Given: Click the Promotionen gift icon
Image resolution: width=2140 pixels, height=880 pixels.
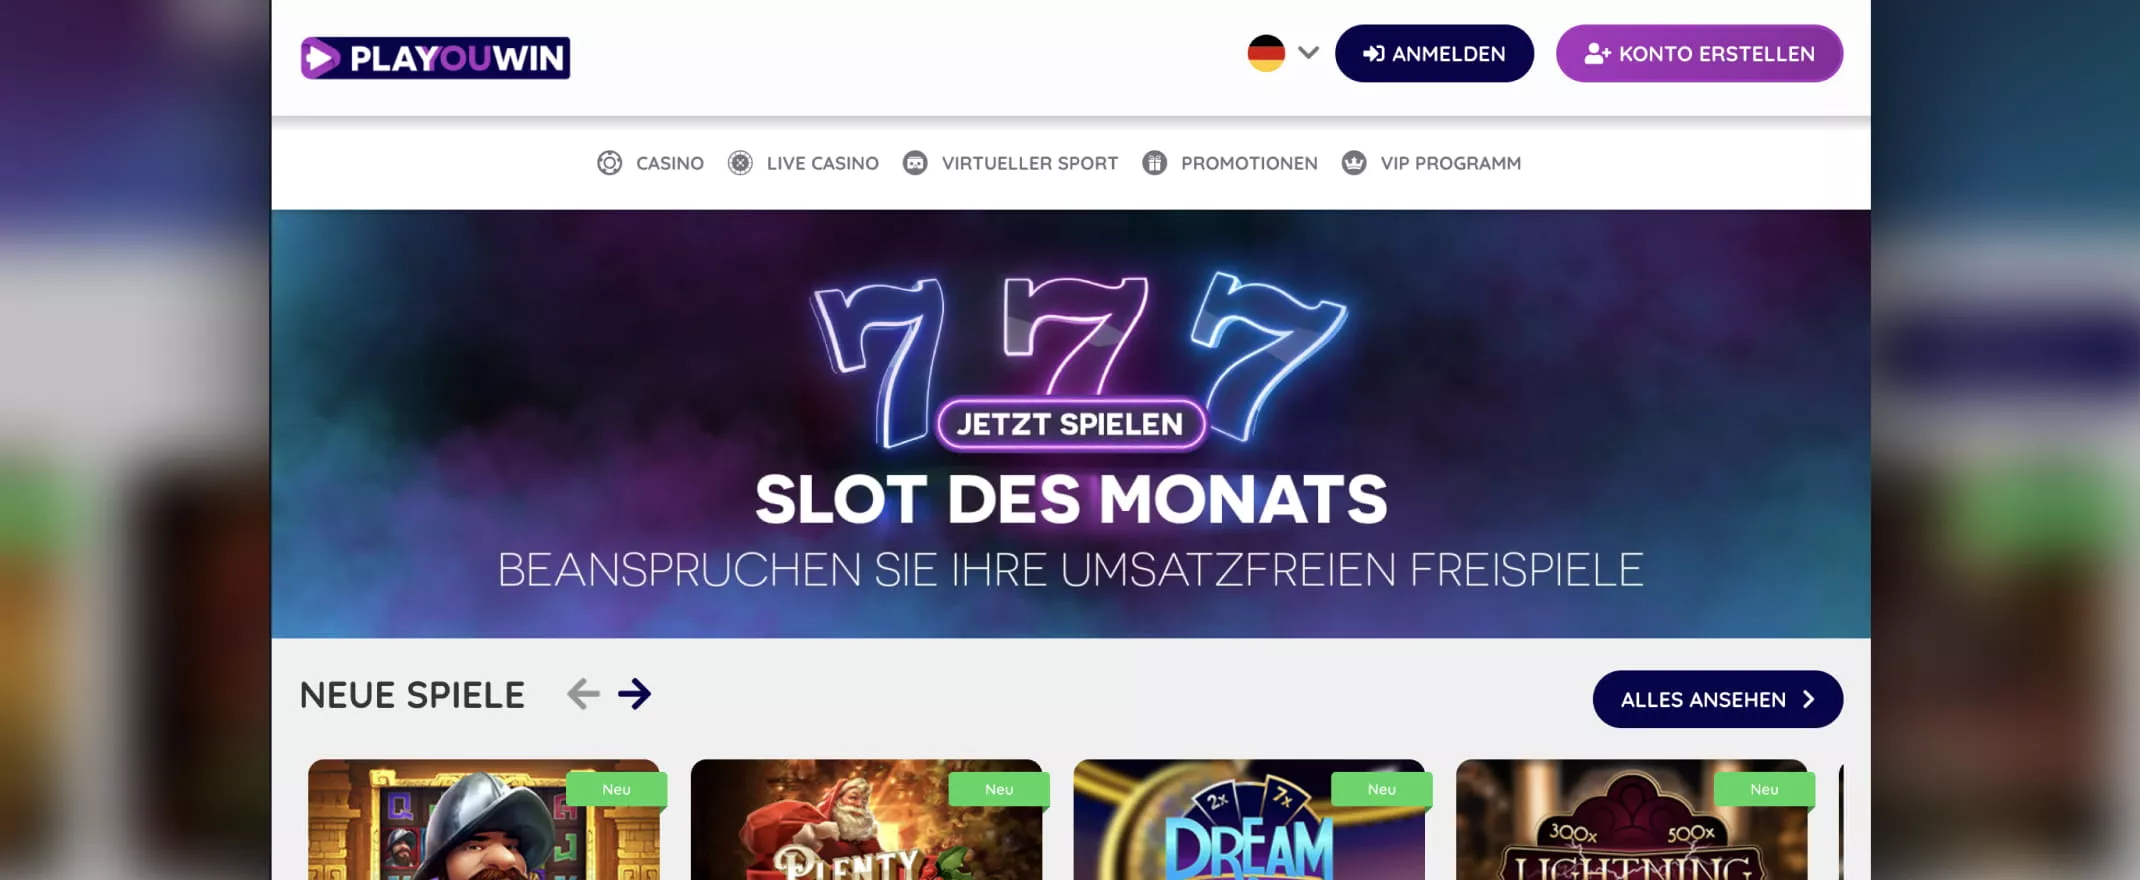Looking at the screenshot, I should [1155, 163].
